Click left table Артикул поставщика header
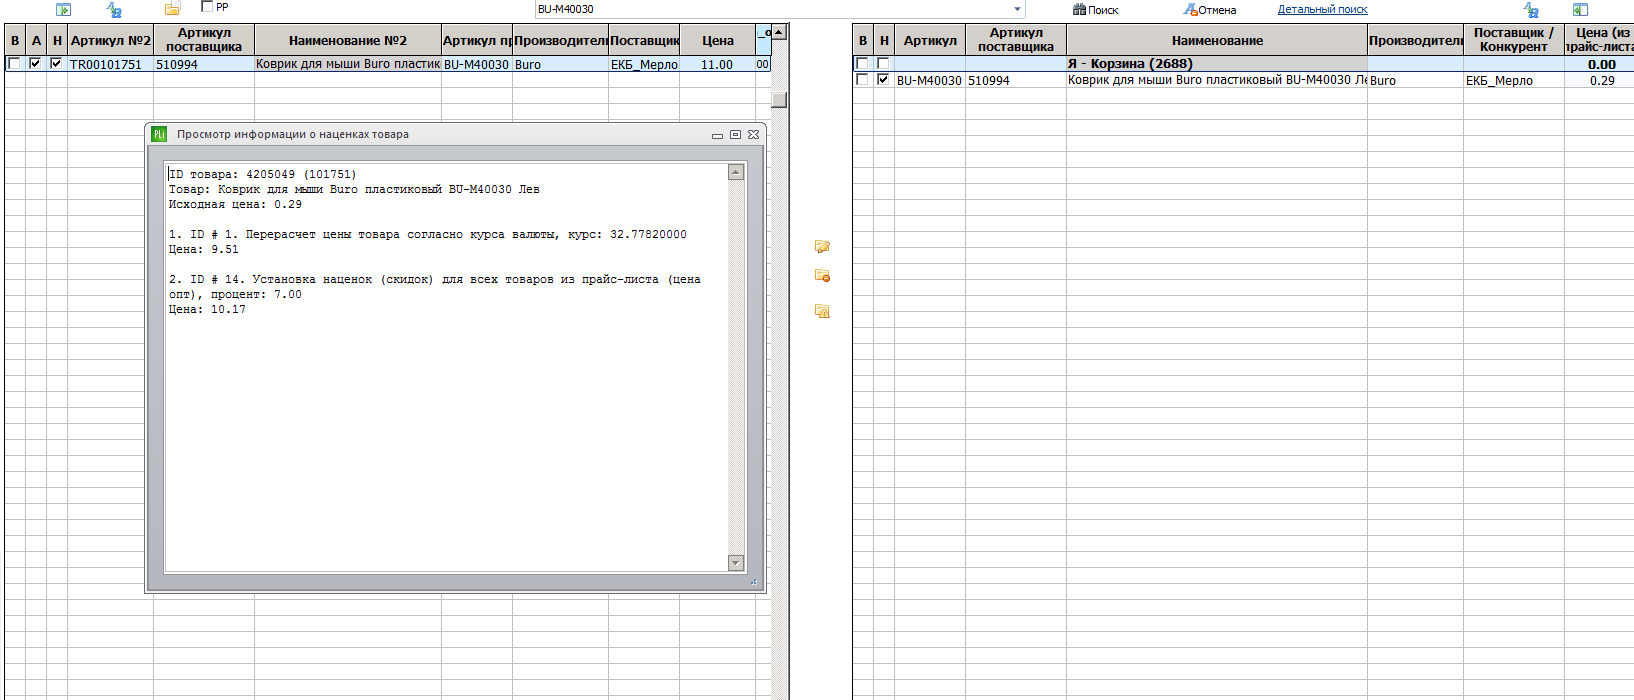 pos(203,40)
